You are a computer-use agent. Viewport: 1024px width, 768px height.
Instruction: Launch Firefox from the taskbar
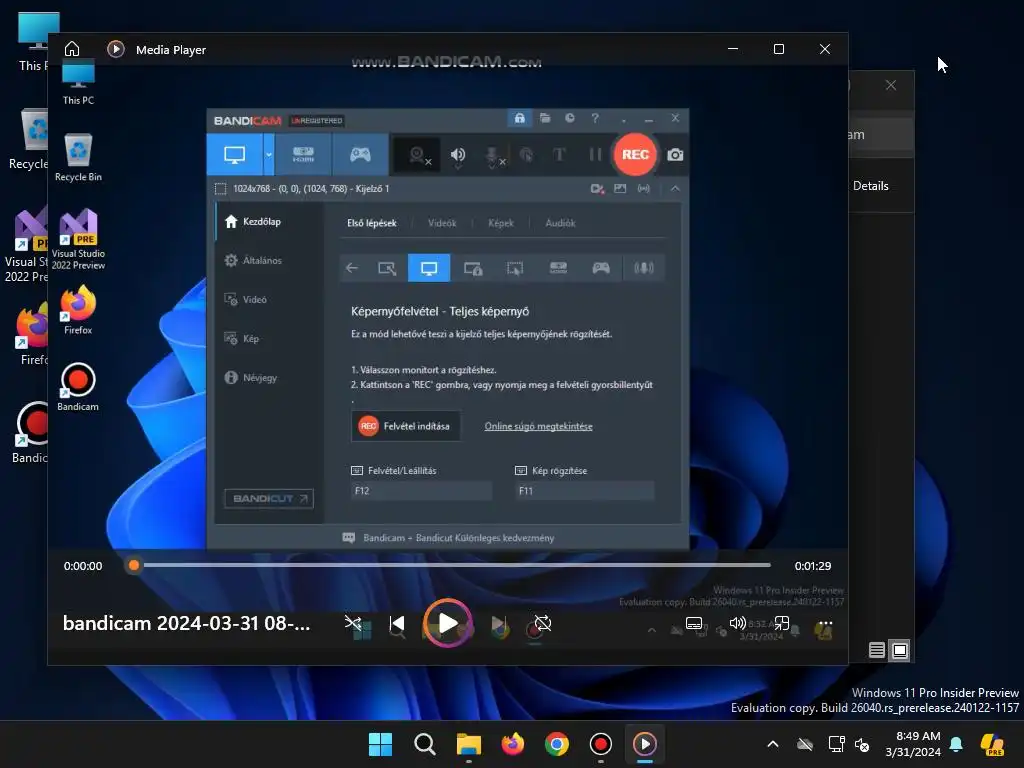(x=513, y=744)
